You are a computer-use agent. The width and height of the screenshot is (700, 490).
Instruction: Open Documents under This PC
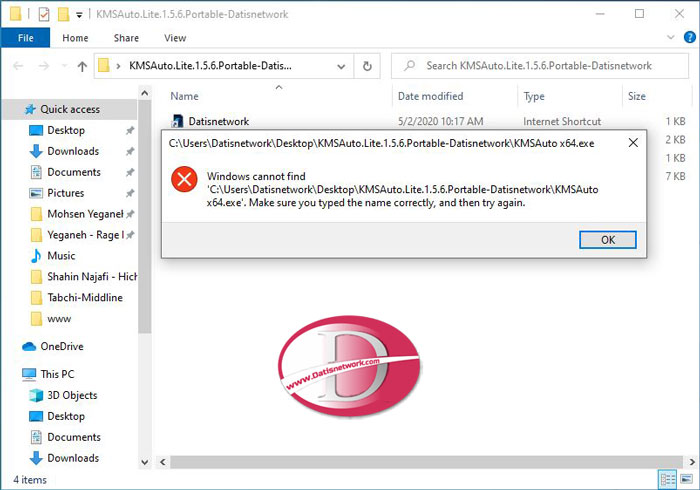click(x=74, y=437)
